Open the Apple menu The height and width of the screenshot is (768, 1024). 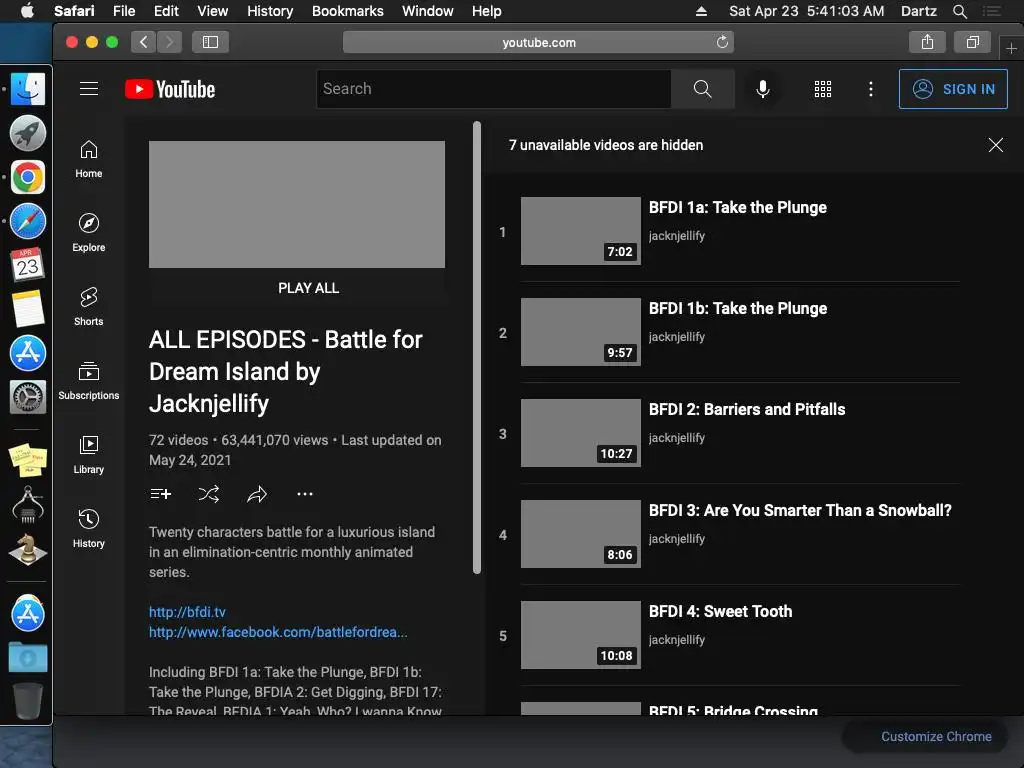pyautogui.click(x=27, y=11)
